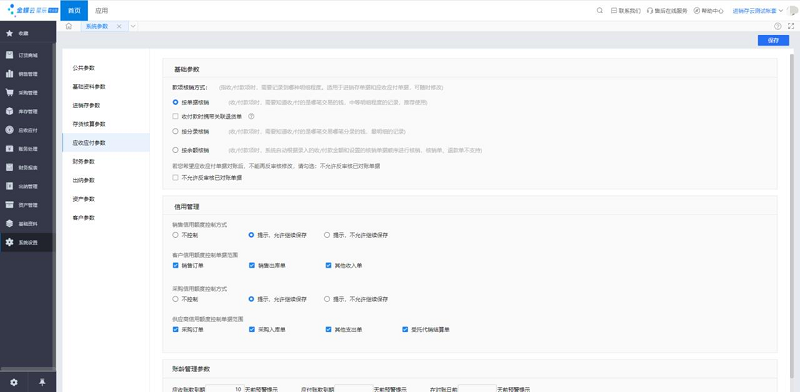Open 出纳参数 settings section
Image resolution: width=800 pixels, height=392 pixels.
pos(106,180)
